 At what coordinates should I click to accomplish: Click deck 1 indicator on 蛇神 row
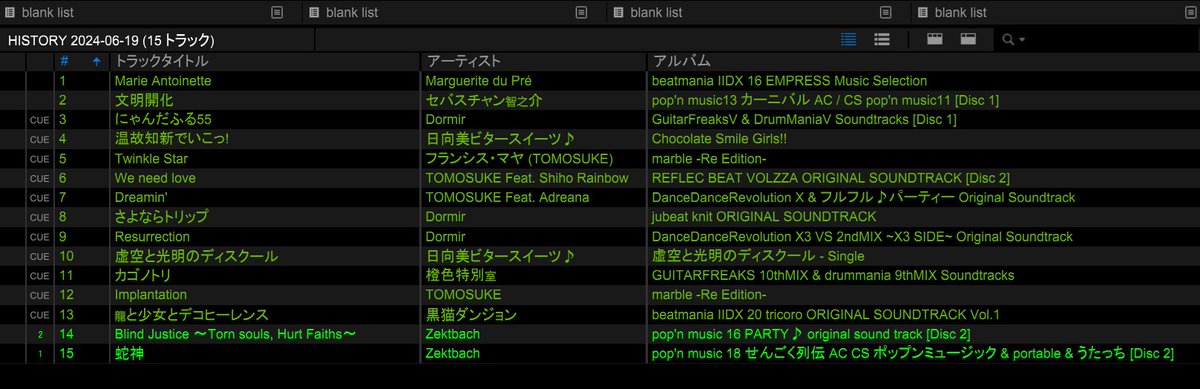[x=40, y=354]
